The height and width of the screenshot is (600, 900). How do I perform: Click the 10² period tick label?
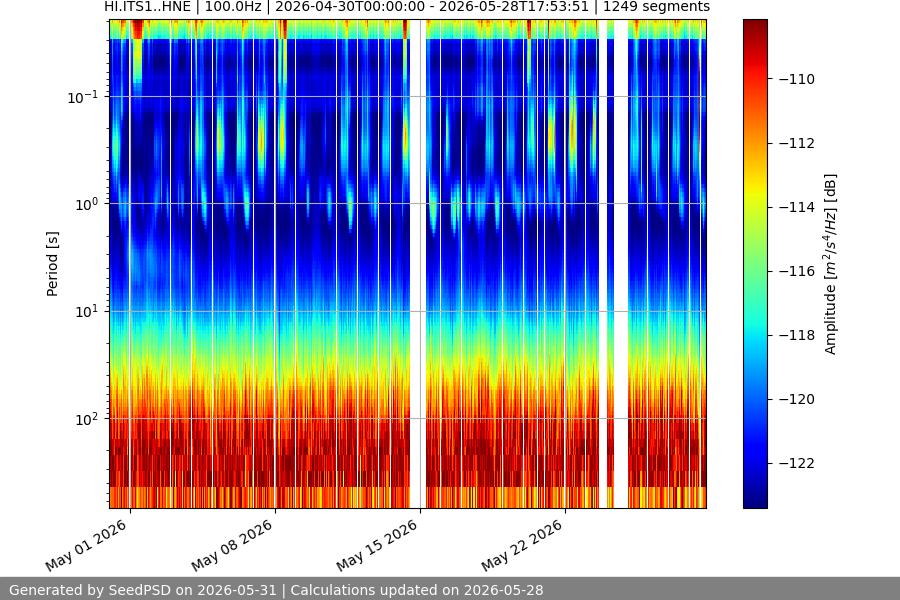coord(86,419)
